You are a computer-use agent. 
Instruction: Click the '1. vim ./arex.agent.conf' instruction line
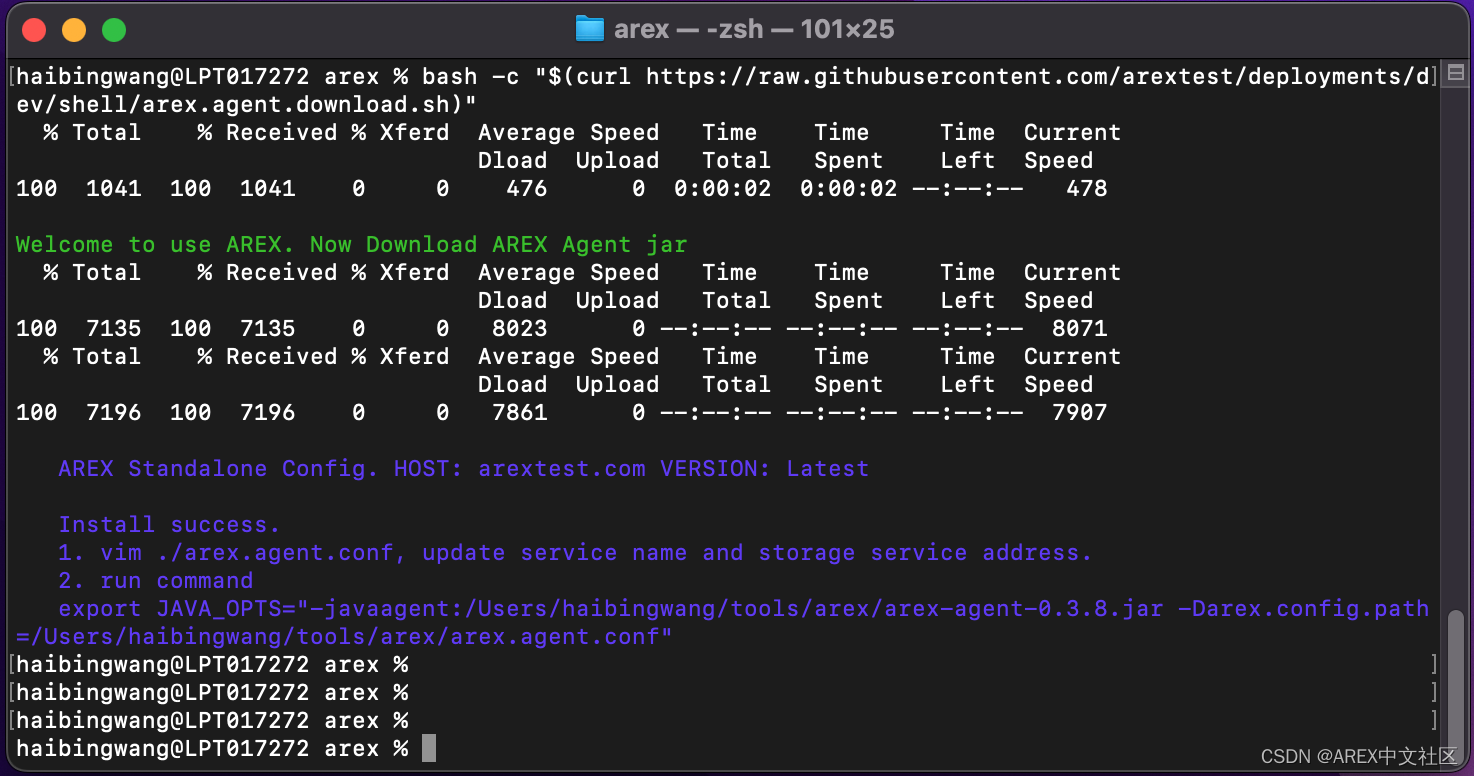[575, 553]
